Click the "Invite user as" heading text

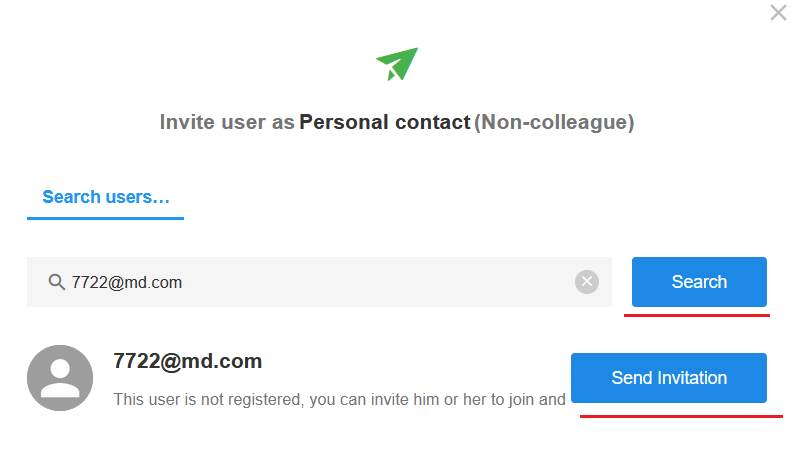pos(227,123)
